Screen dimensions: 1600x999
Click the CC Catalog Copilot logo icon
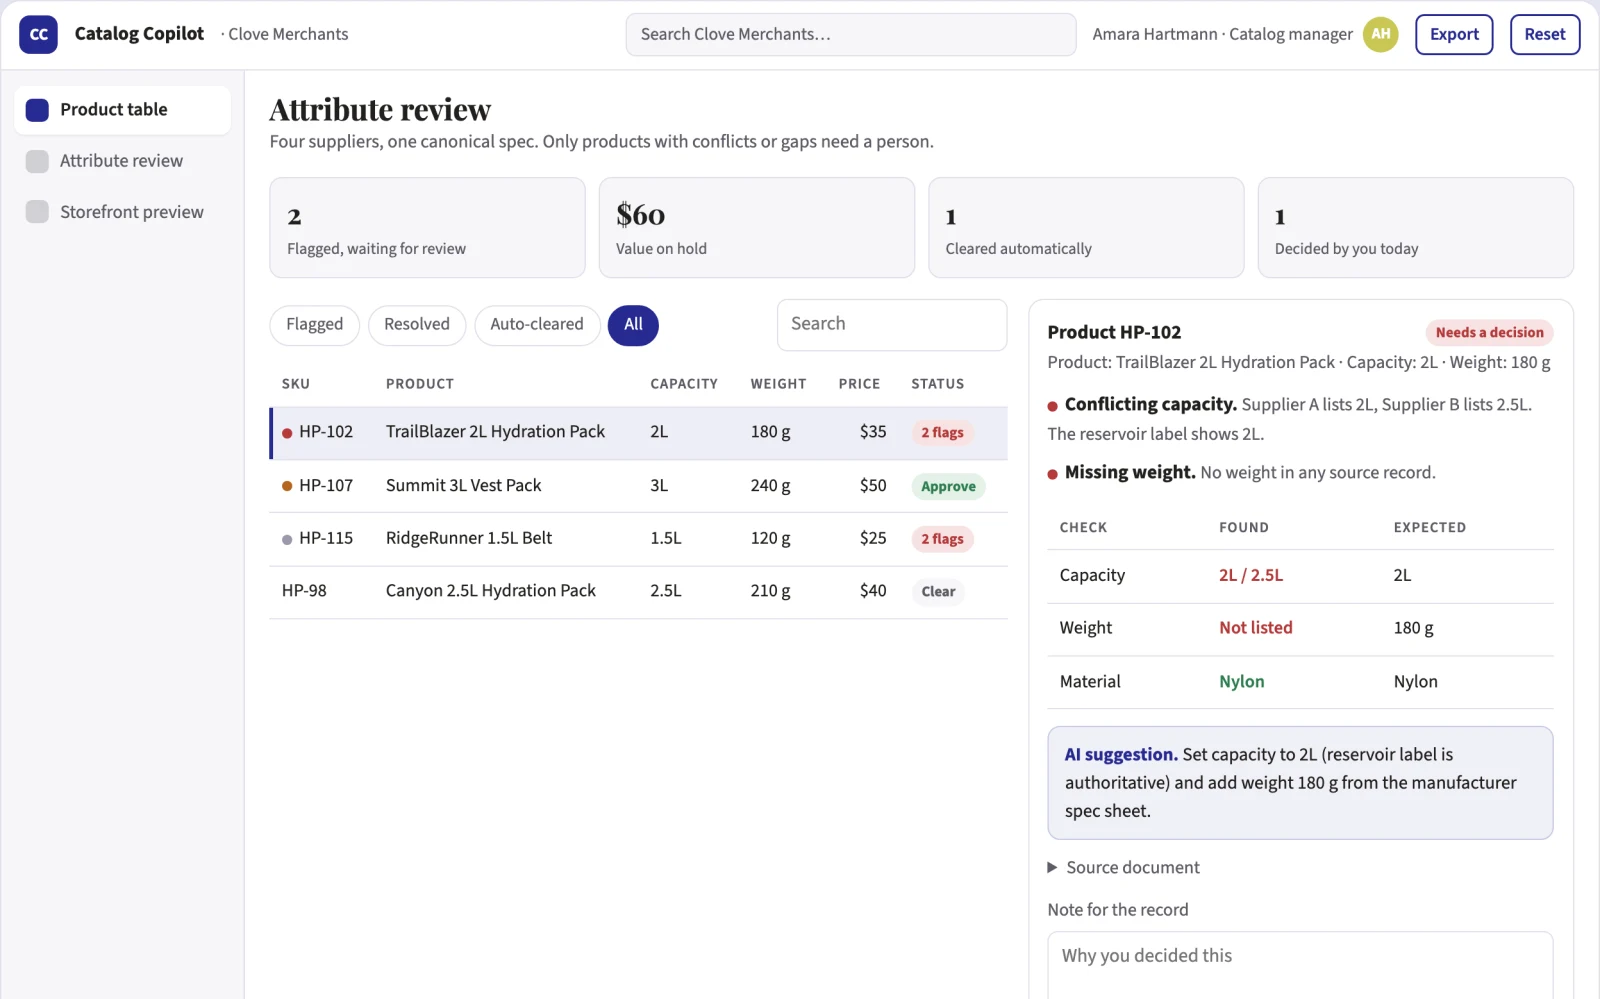pos(38,34)
